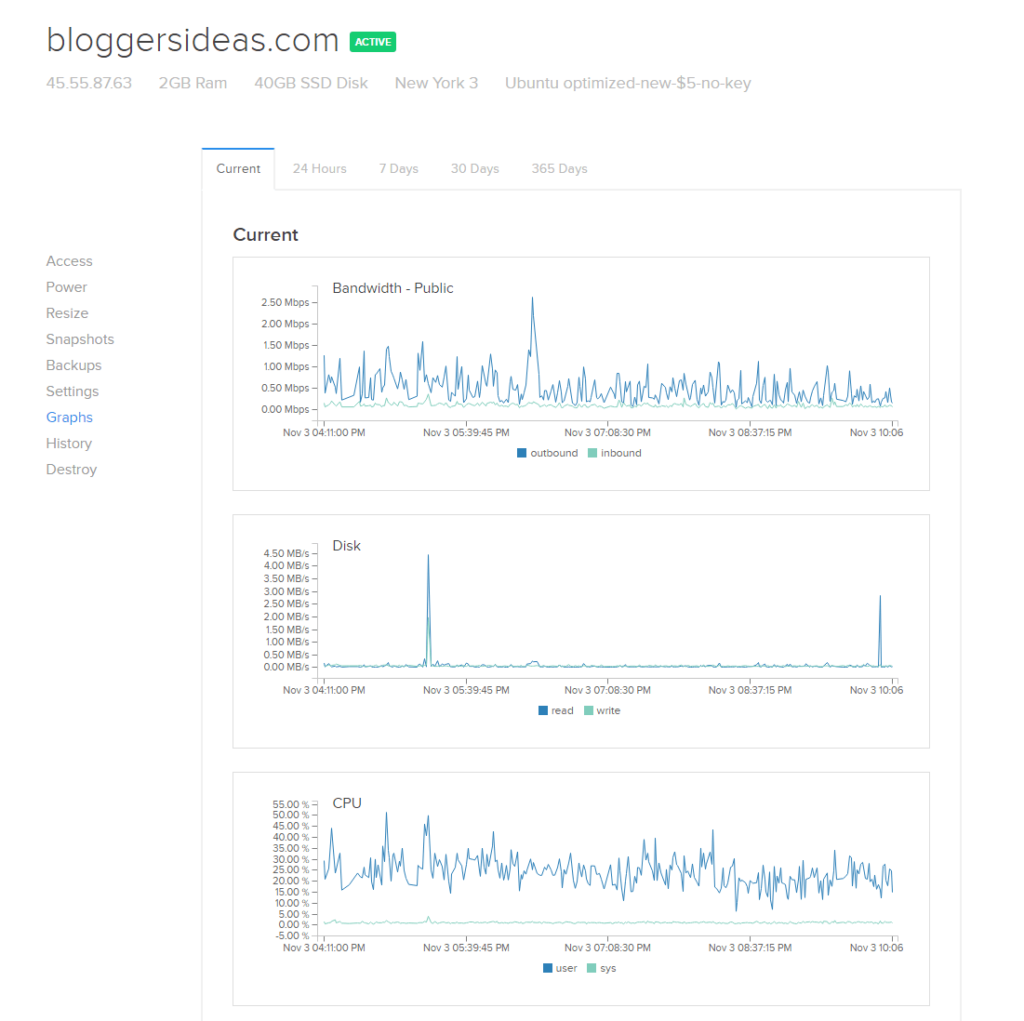View droplet History
The height and width of the screenshot is (1021, 1024).
(68, 443)
